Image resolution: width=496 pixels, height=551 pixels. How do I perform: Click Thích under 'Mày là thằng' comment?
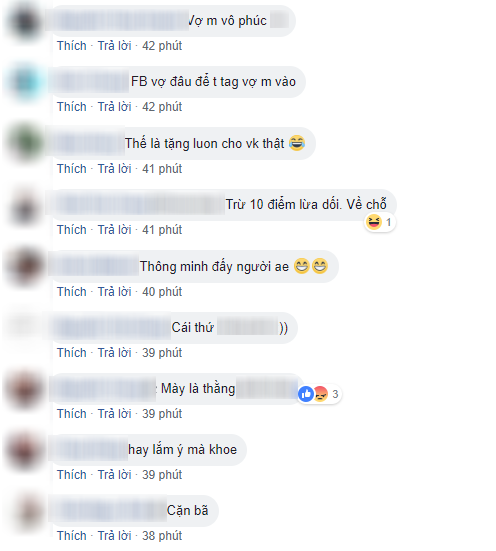point(72,414)
